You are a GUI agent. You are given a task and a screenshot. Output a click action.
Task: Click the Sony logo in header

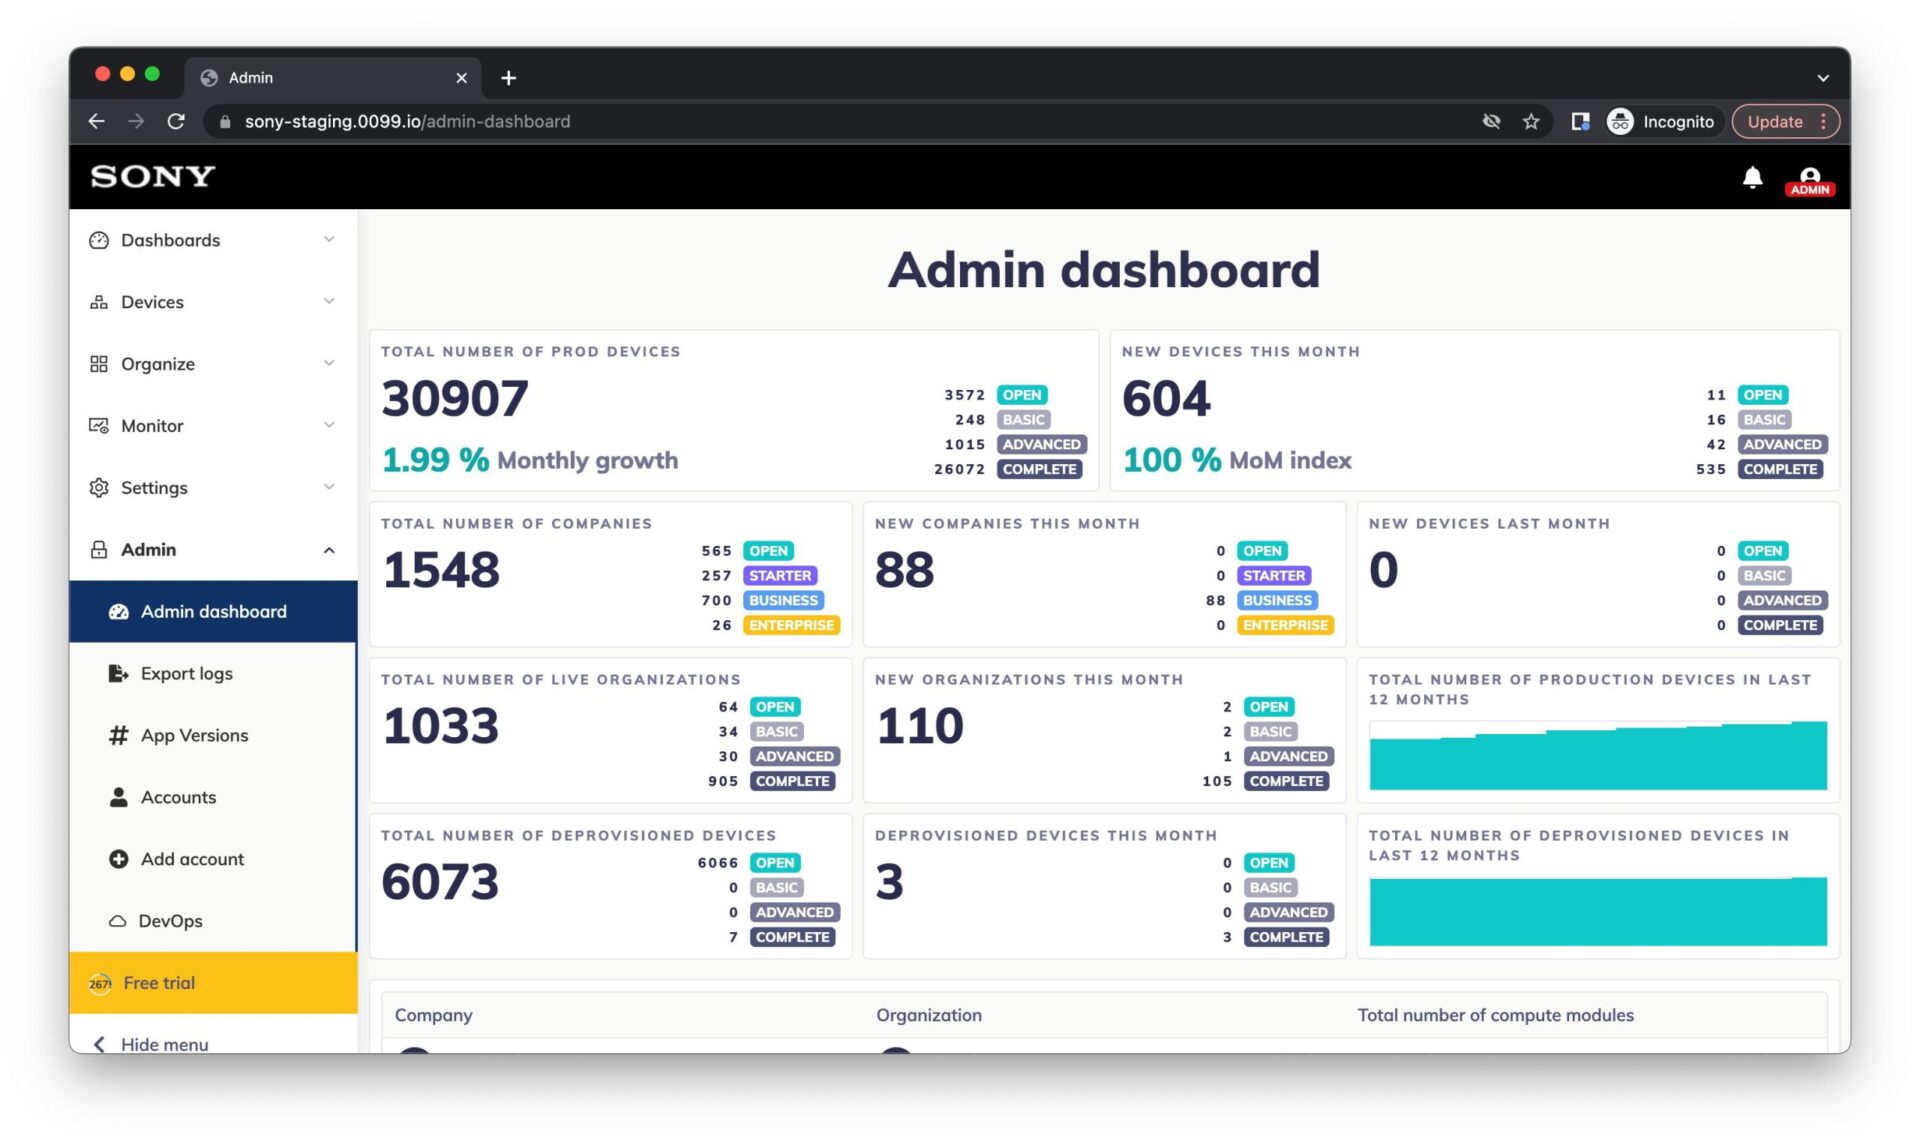152,177
